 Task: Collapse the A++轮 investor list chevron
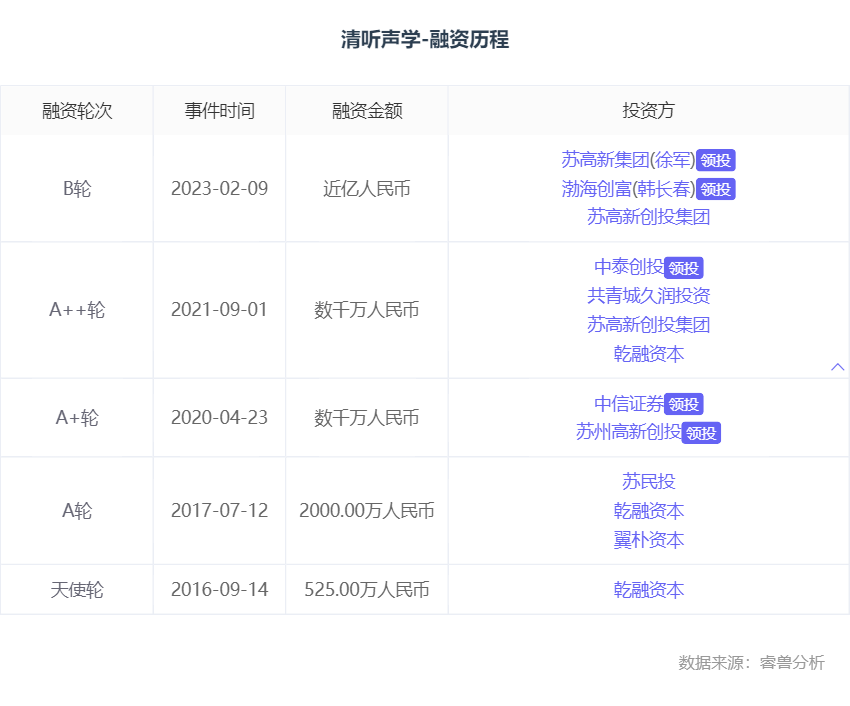[838, 367]
